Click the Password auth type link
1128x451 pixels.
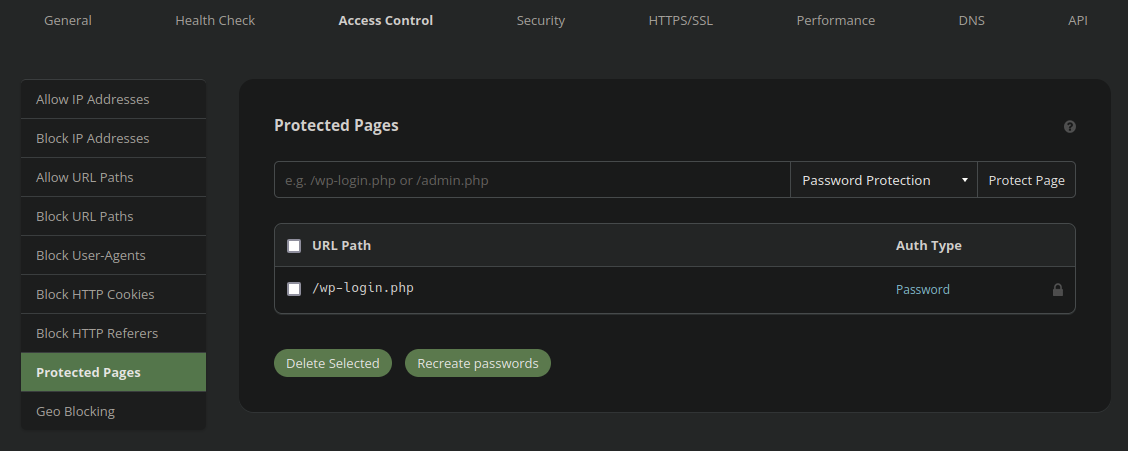922,289
